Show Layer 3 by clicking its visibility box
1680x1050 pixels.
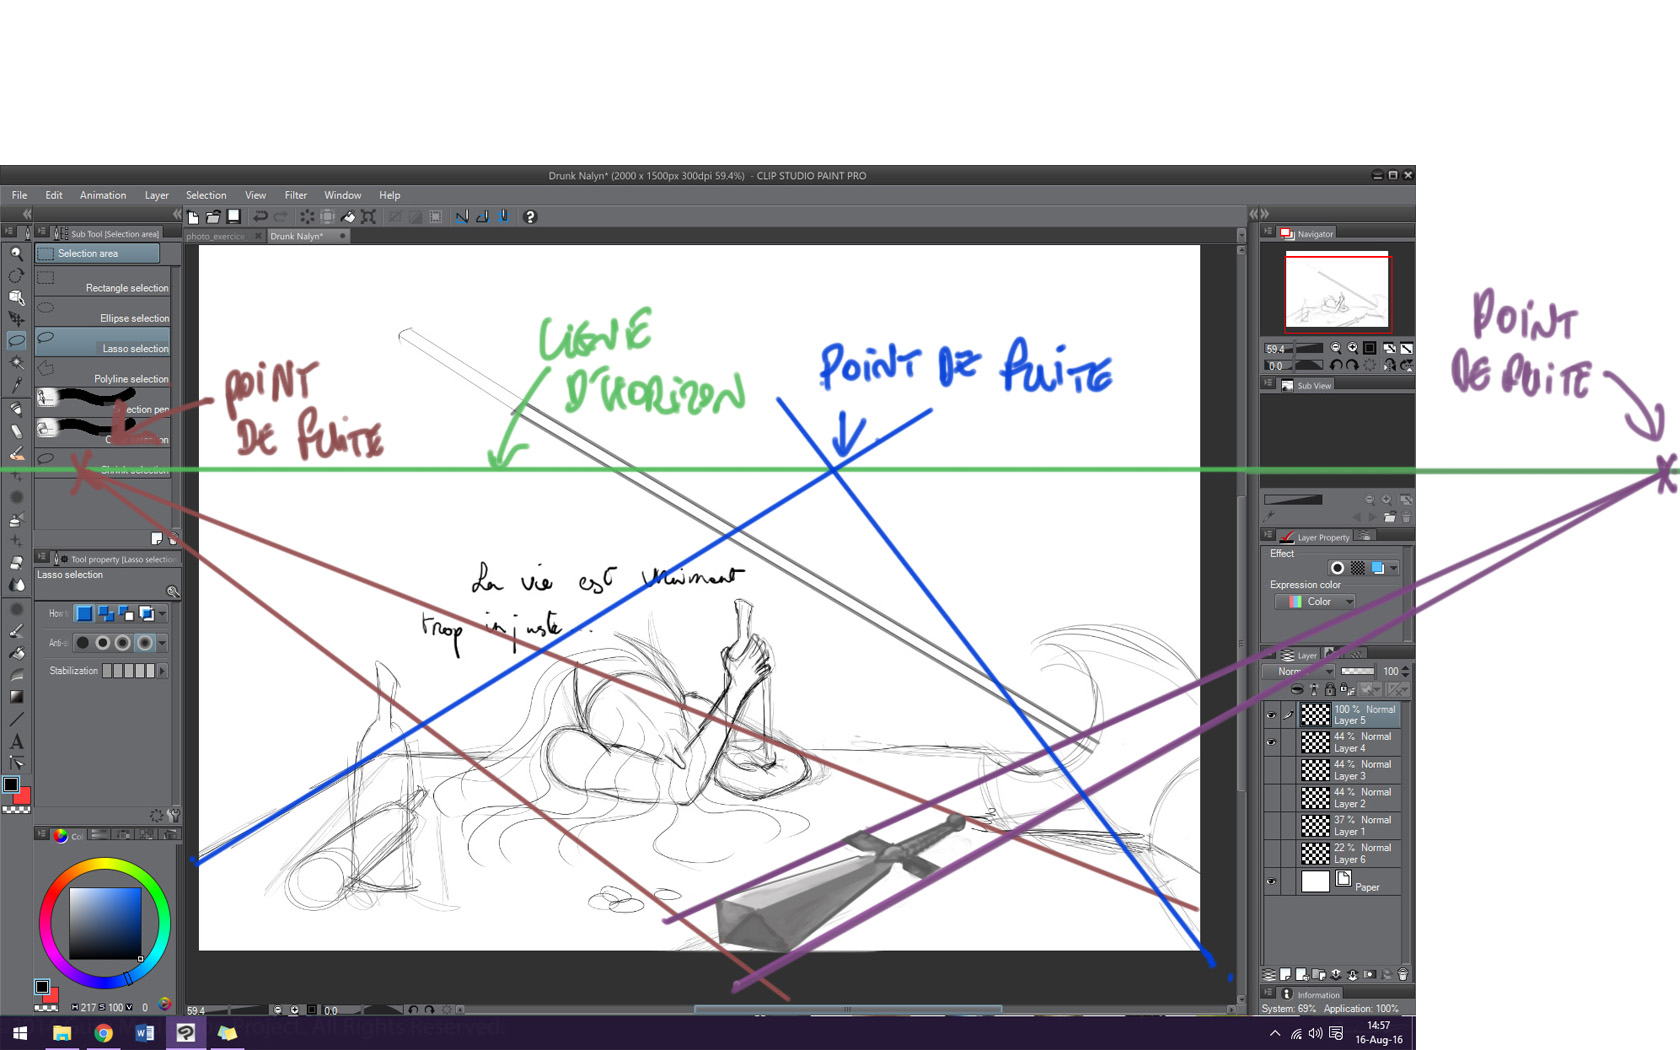[1271, 770]
